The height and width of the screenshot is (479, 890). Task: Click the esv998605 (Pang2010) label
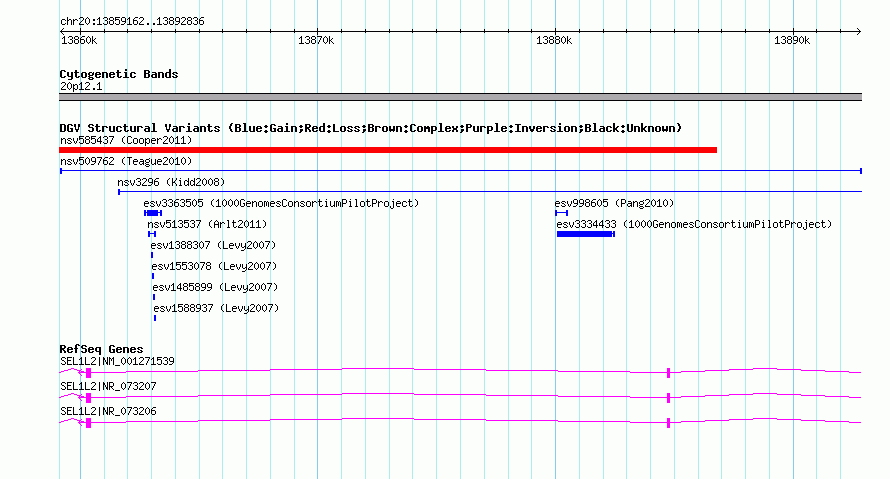614,203
